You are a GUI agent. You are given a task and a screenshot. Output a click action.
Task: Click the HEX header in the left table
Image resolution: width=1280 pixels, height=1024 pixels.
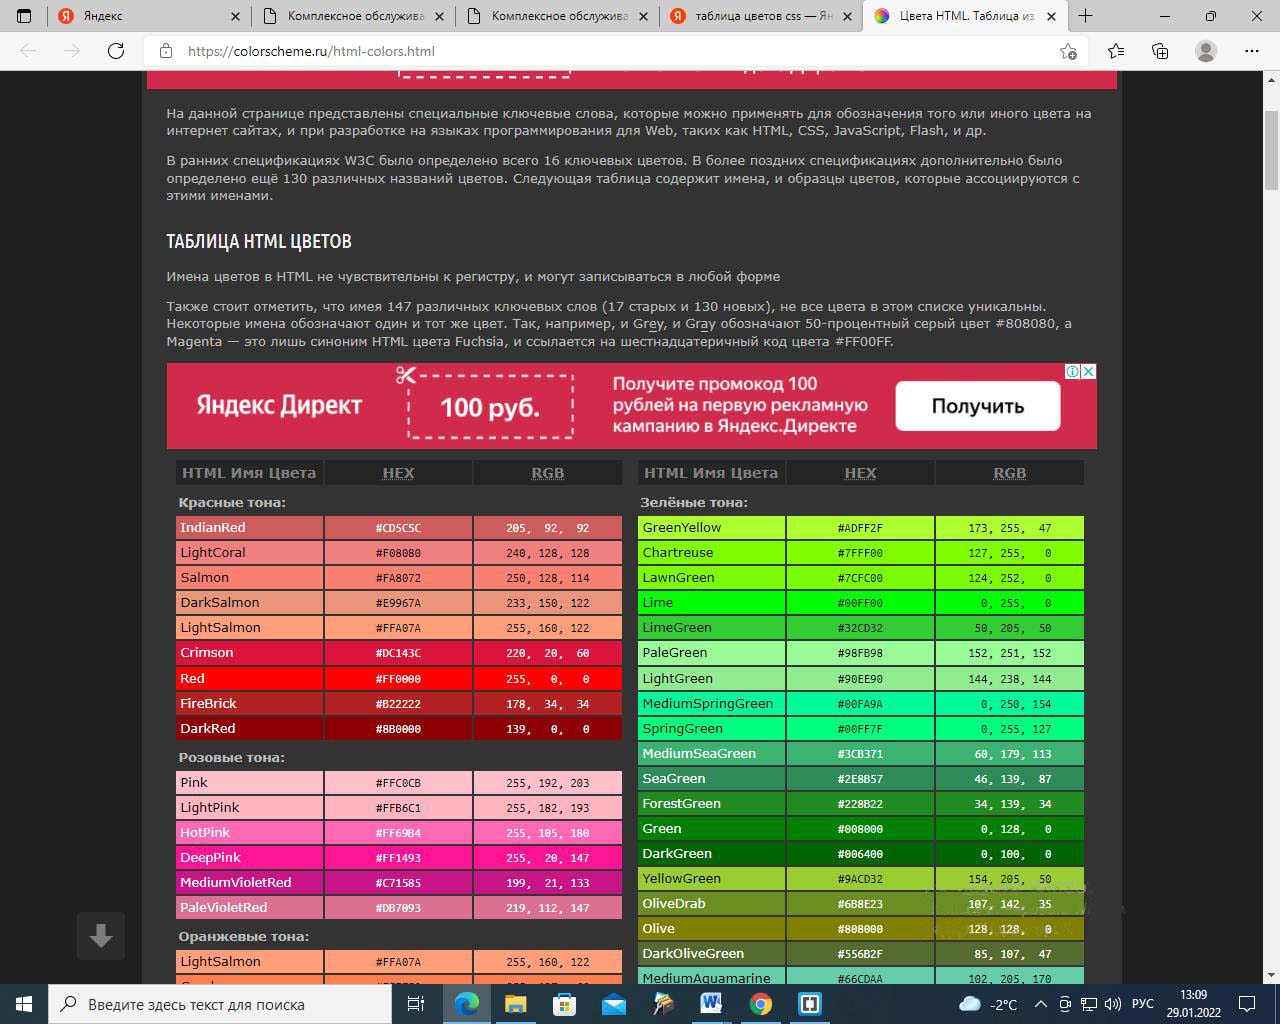click(x=398, y=473)
